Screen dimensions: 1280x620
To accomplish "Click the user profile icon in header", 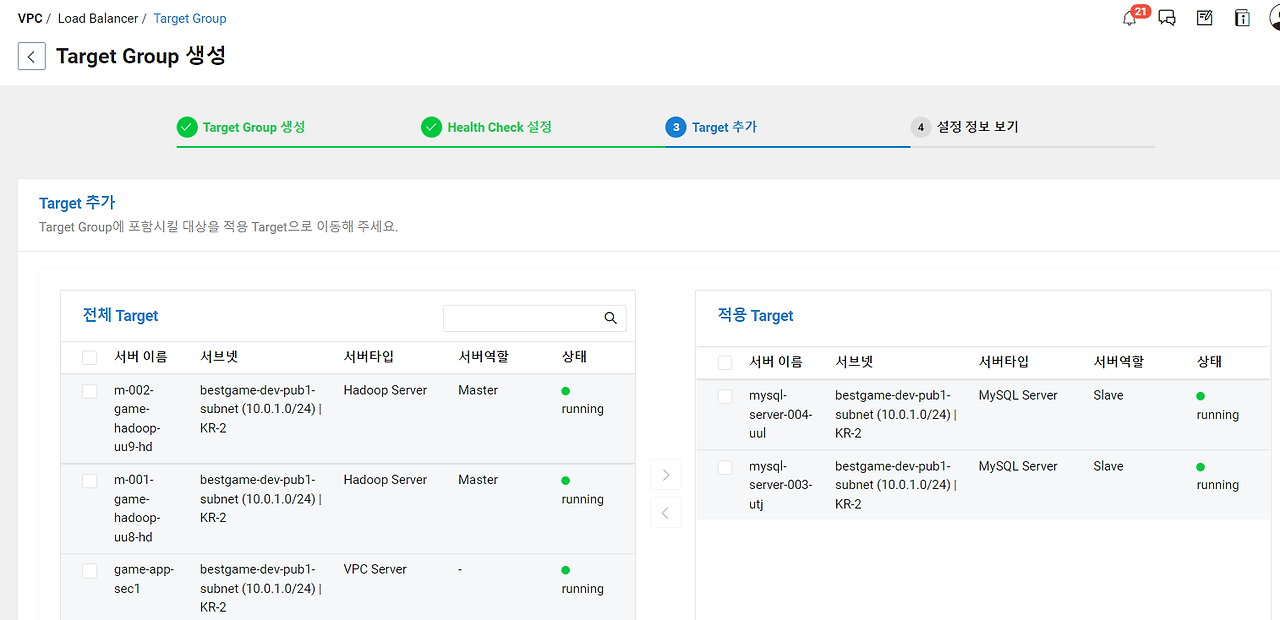I will (x=1274, y=18).
